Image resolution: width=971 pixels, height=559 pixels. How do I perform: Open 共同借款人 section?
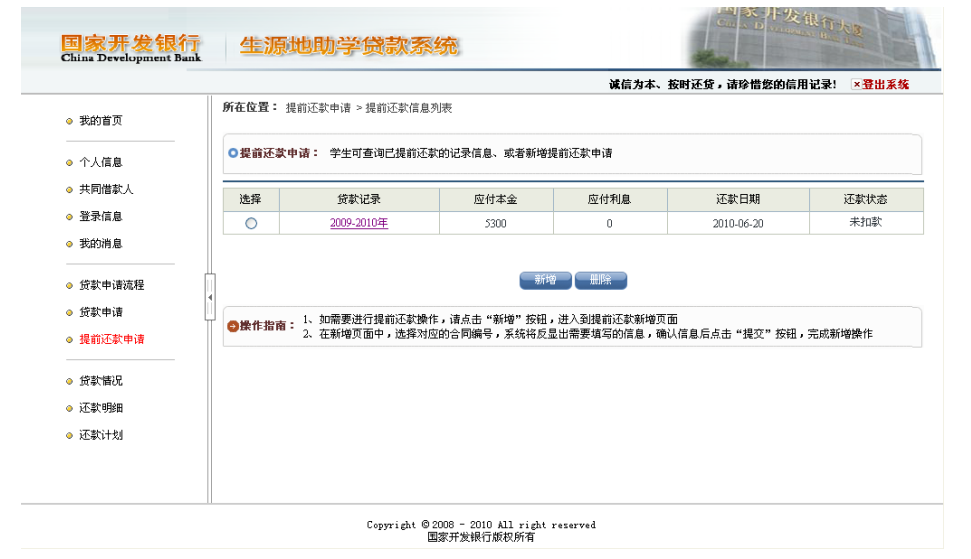pos(106,189)
